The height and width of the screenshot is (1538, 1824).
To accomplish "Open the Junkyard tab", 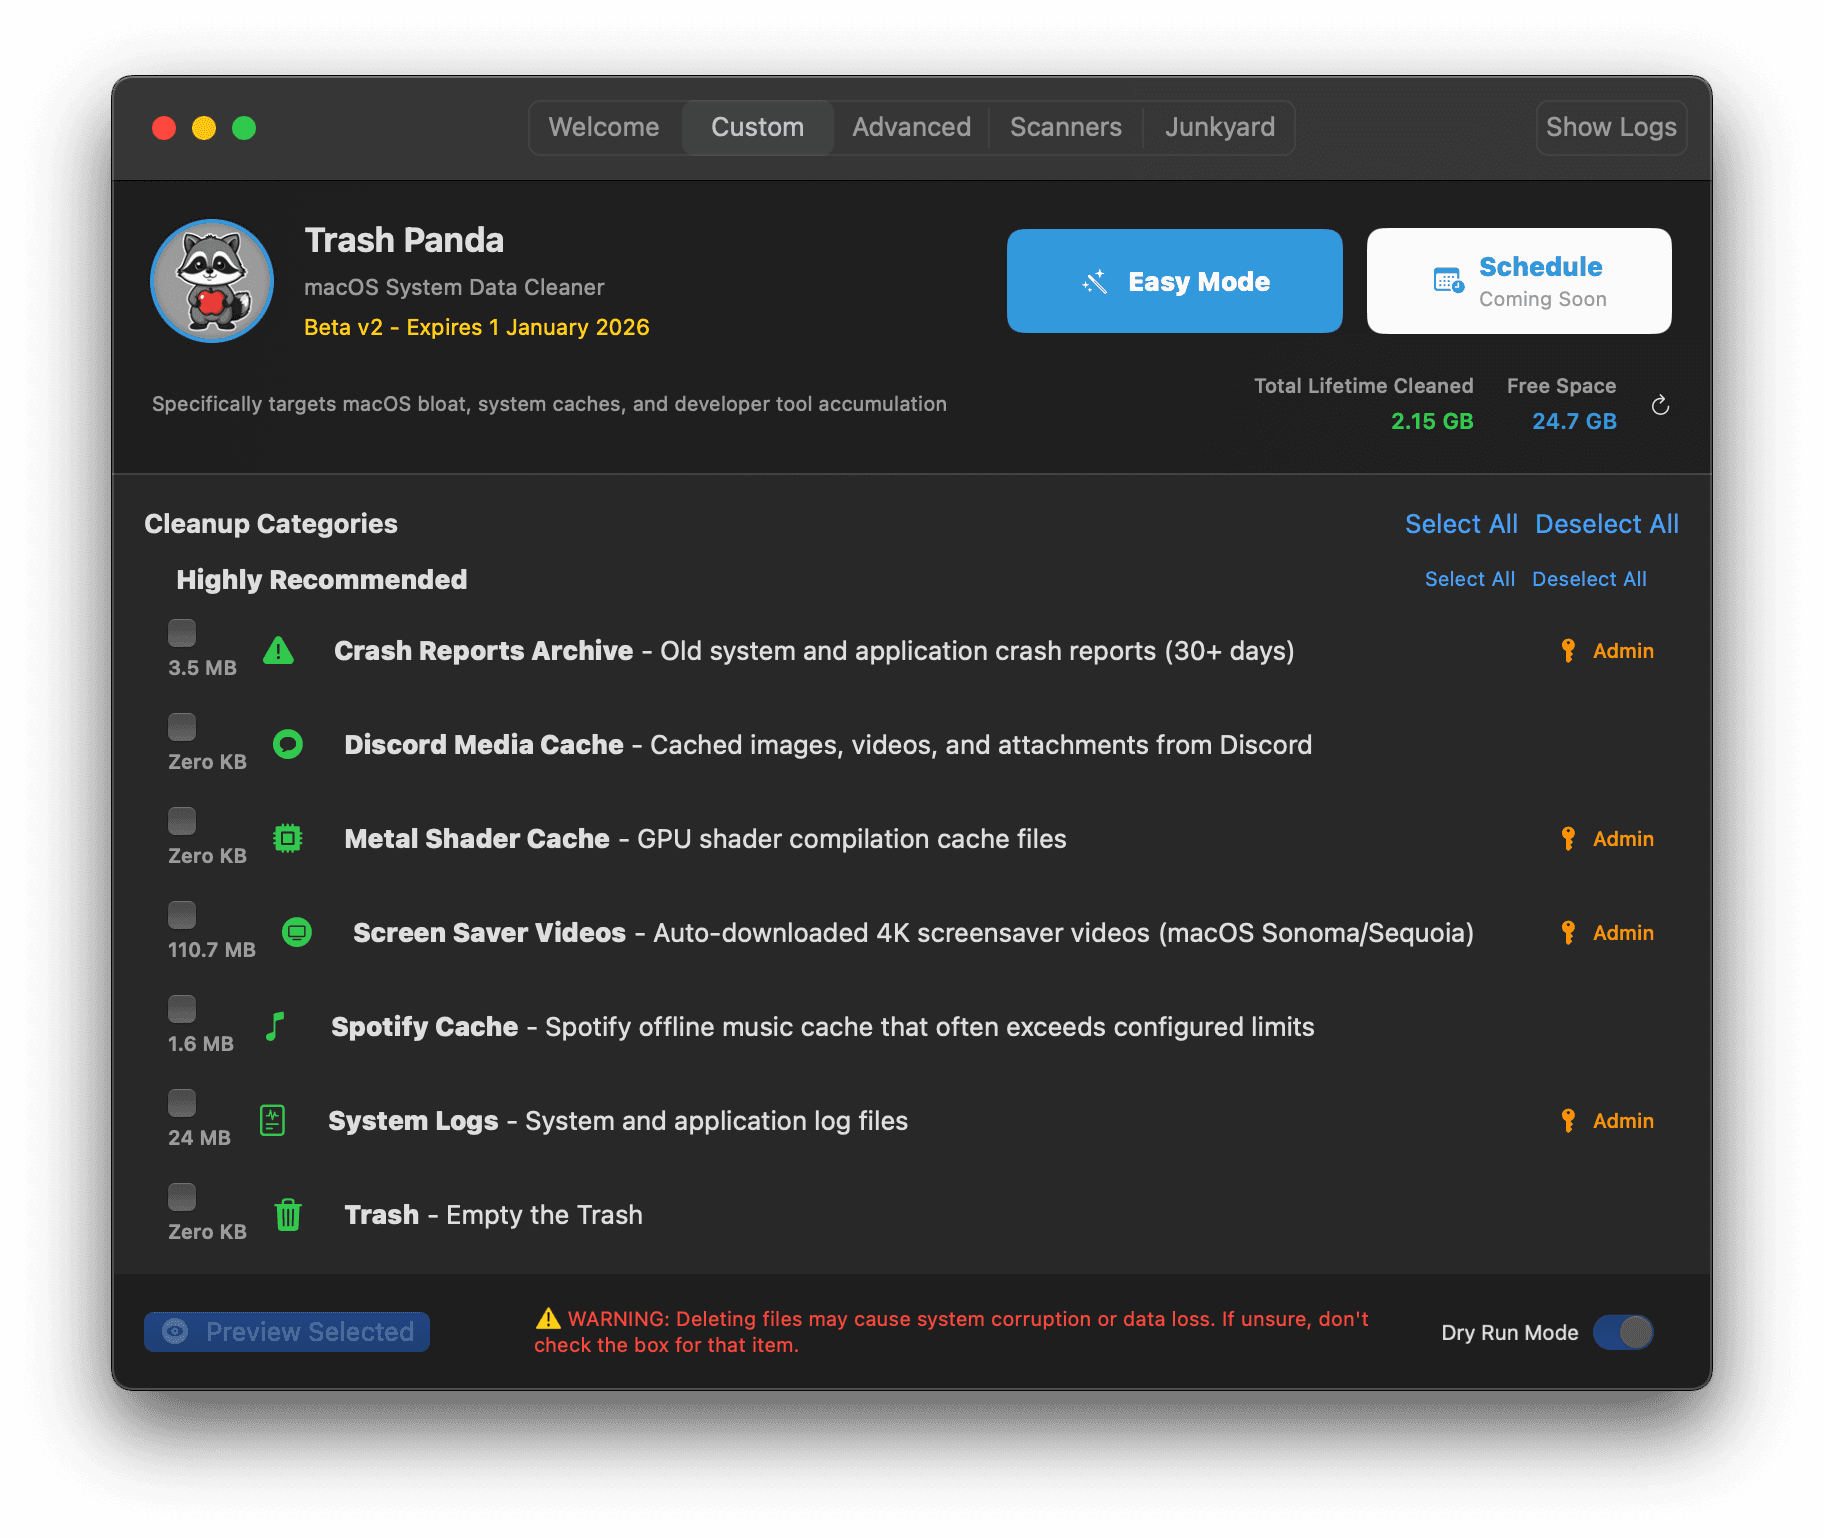I will [1219, 128].
